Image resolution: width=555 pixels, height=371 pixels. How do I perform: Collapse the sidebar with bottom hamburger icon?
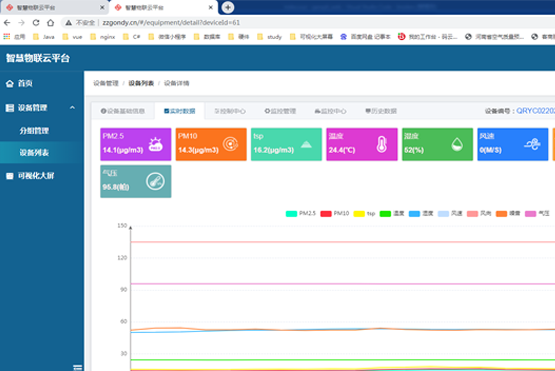(78, 367)
